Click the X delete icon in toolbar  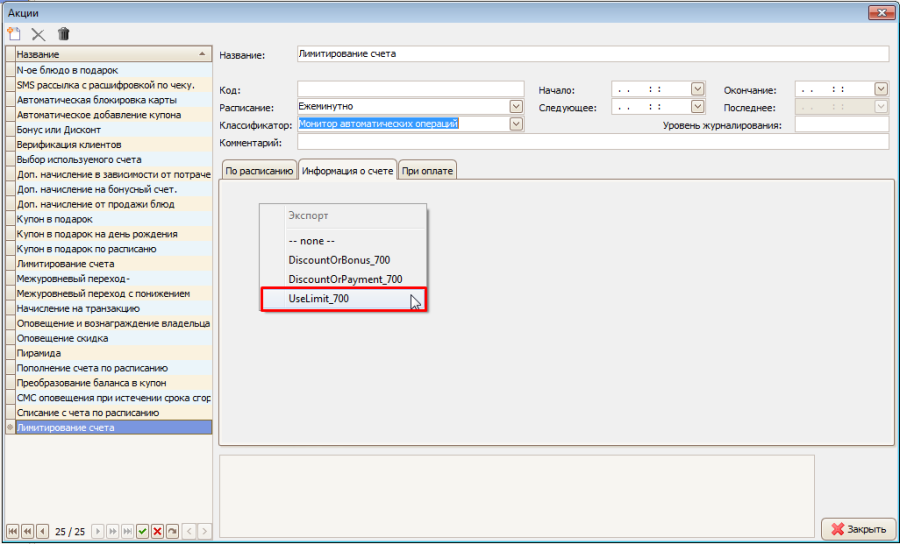point(39,33)
